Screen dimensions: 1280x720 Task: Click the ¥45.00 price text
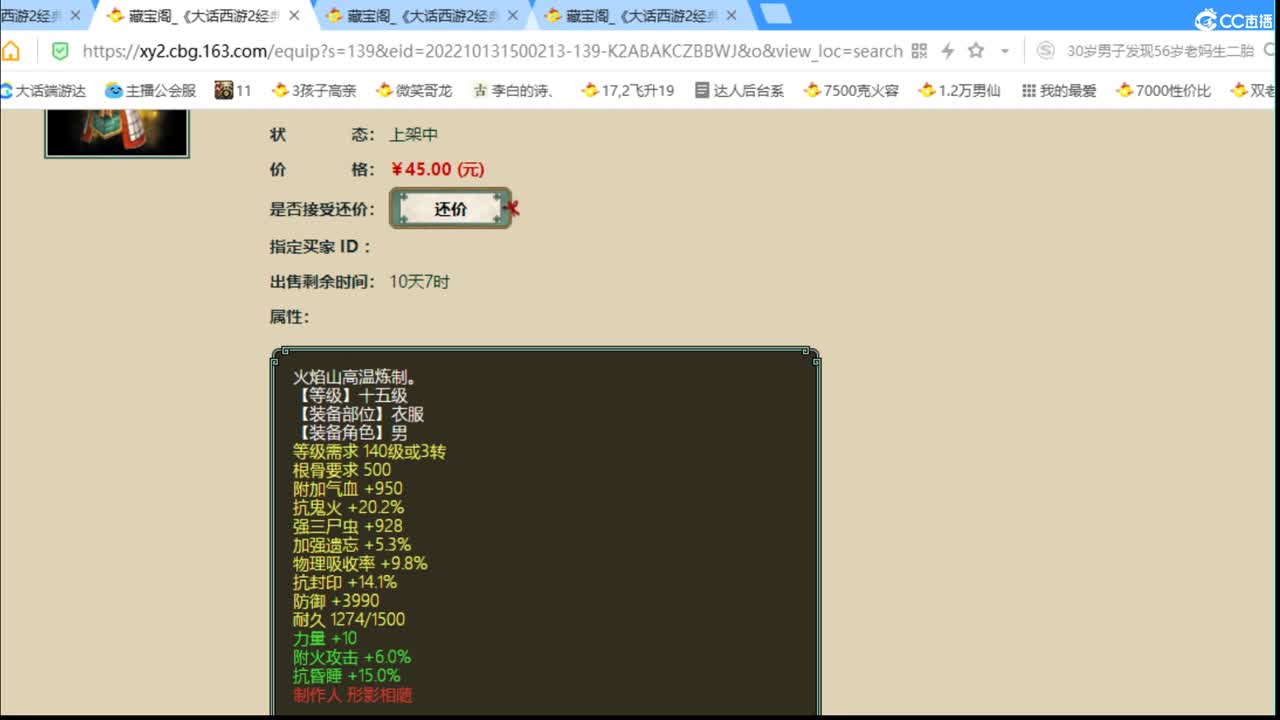(x=438, y=170)
